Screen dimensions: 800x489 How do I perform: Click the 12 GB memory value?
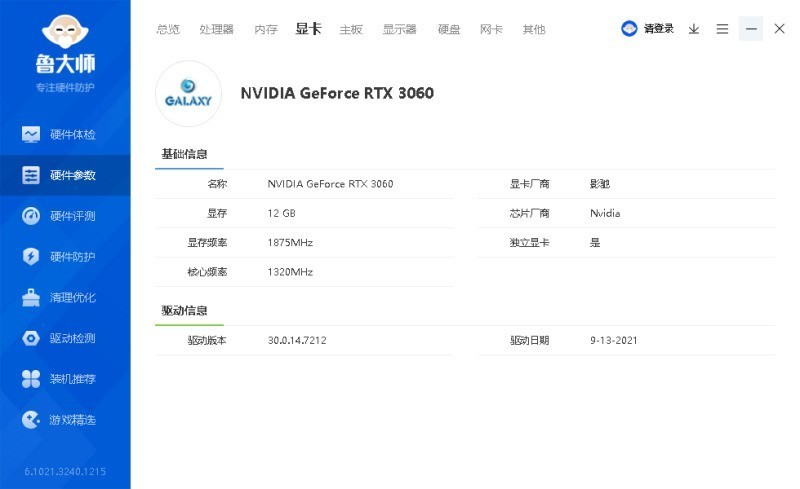(281, 213)
